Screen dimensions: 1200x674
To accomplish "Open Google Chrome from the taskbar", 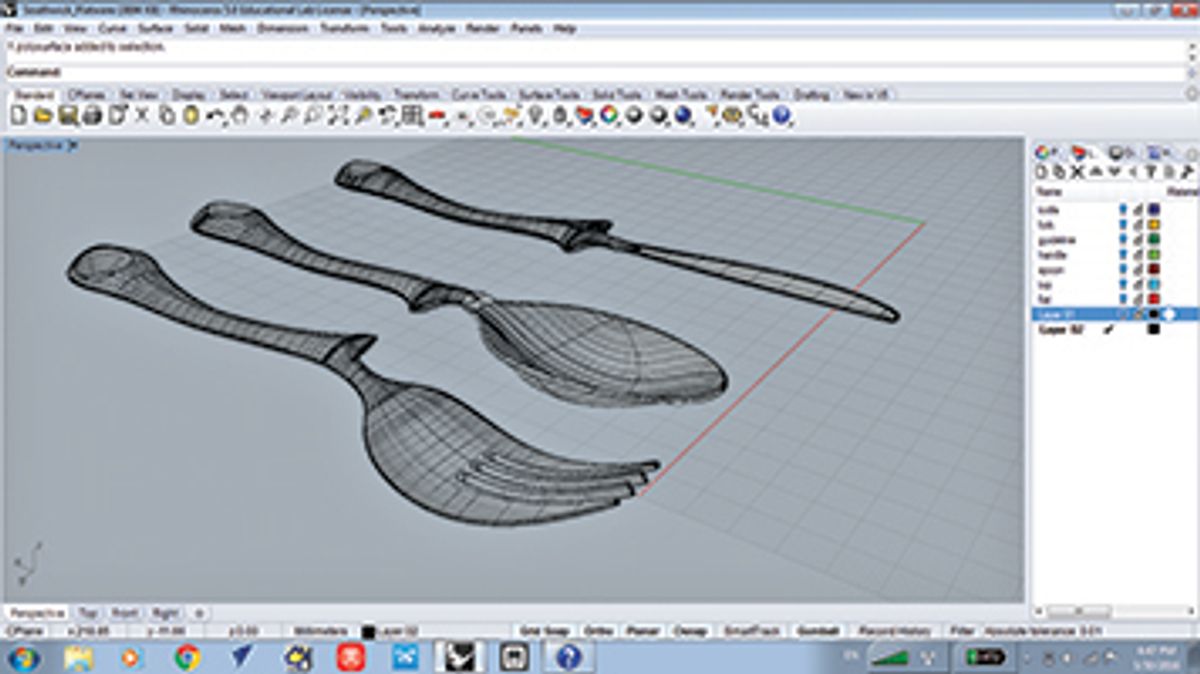I will (187, 657).
